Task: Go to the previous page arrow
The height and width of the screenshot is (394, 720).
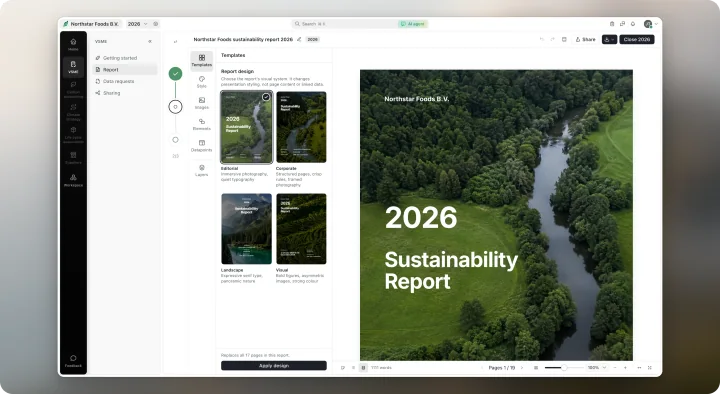Action: pos(482,368)
